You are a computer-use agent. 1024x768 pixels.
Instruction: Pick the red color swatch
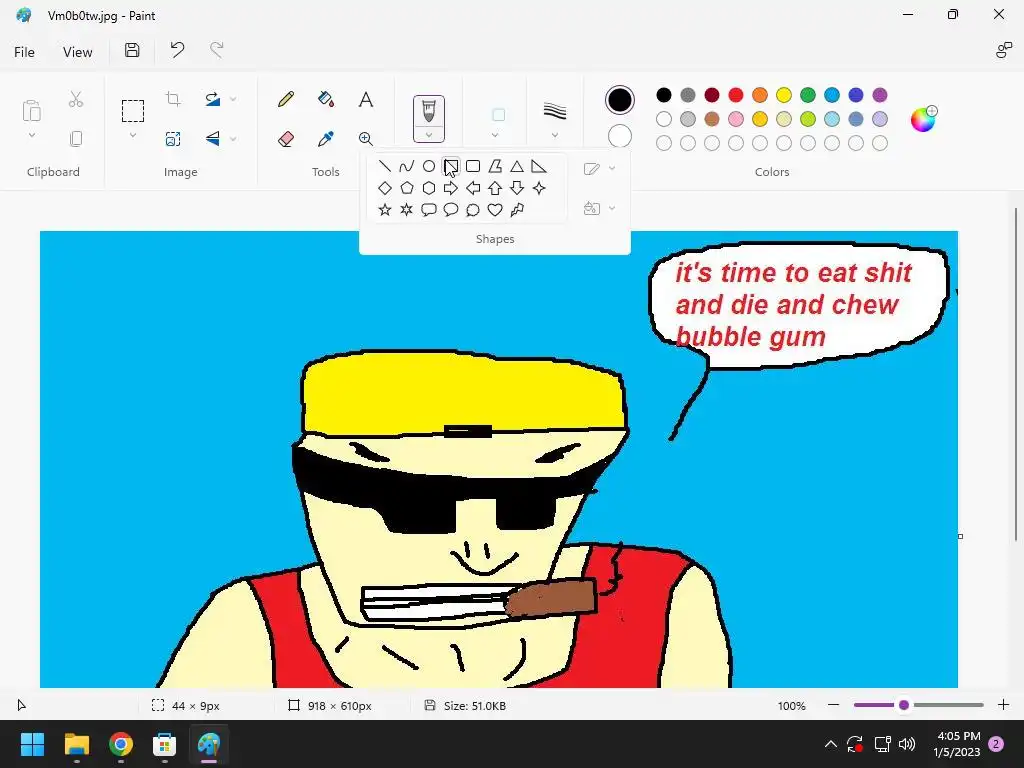735,95
